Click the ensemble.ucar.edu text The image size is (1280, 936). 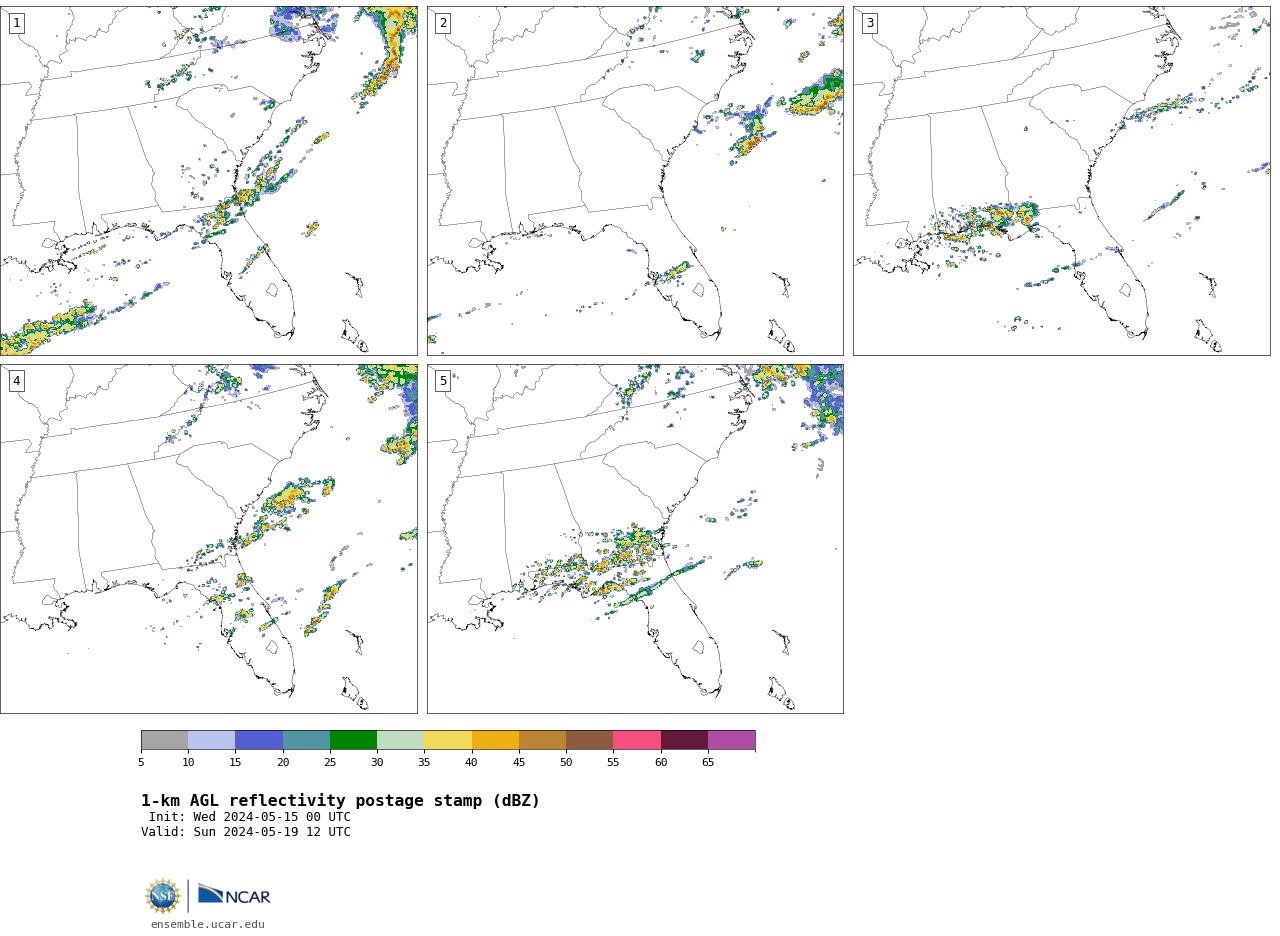tap(208, 925)
